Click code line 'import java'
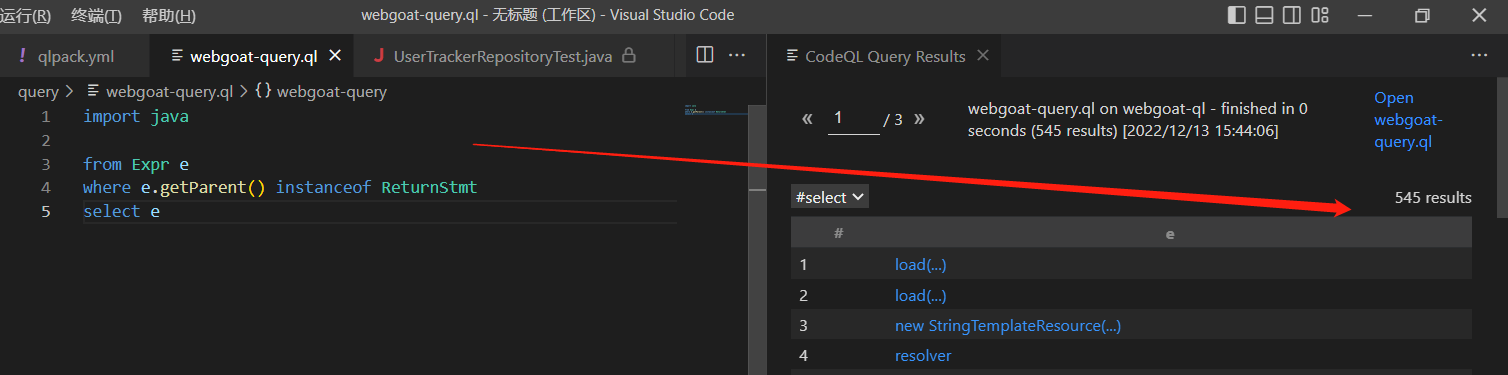The image size is (1508, 375). pyautogui.click(x=136, y=117)
